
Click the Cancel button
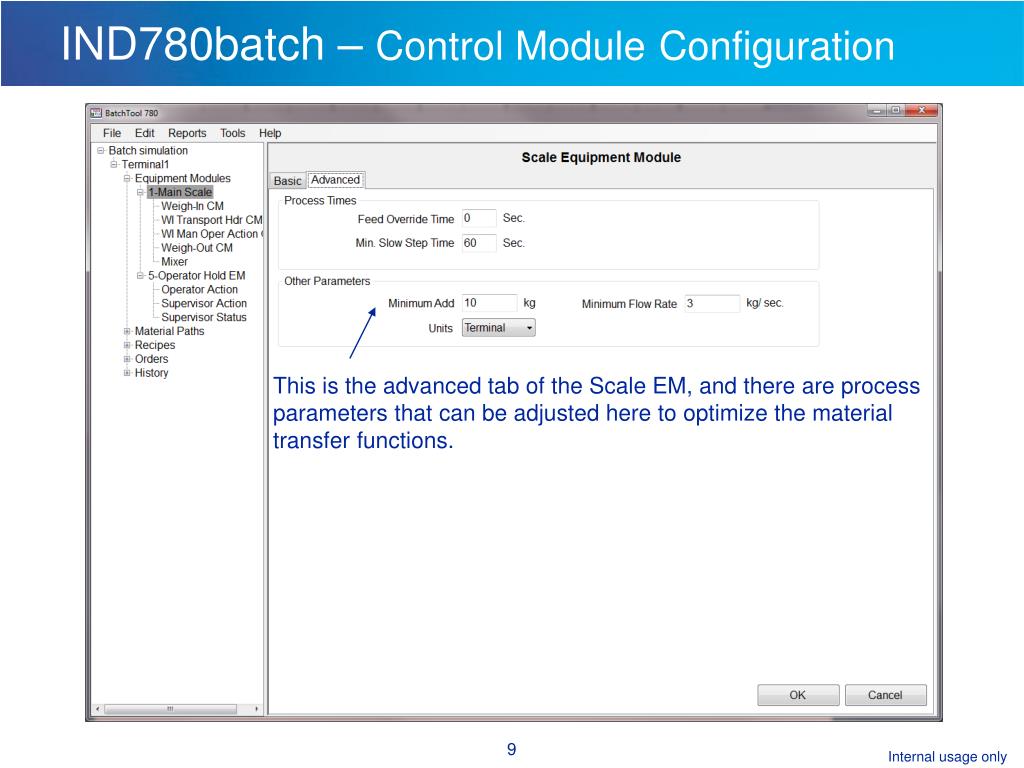tap(885, 695)
